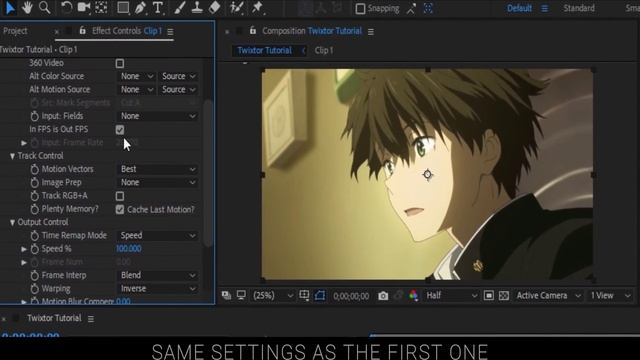Select the Brush tool
This screenshot has height=360, width=640.
180,7
